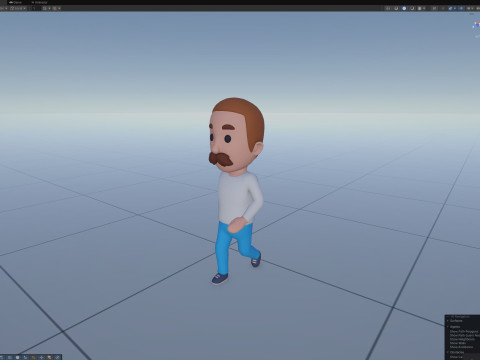Screen dimensions: 480x360
Task: Collapse the Agents section in AI Navigation overlay
Action: 448,327
